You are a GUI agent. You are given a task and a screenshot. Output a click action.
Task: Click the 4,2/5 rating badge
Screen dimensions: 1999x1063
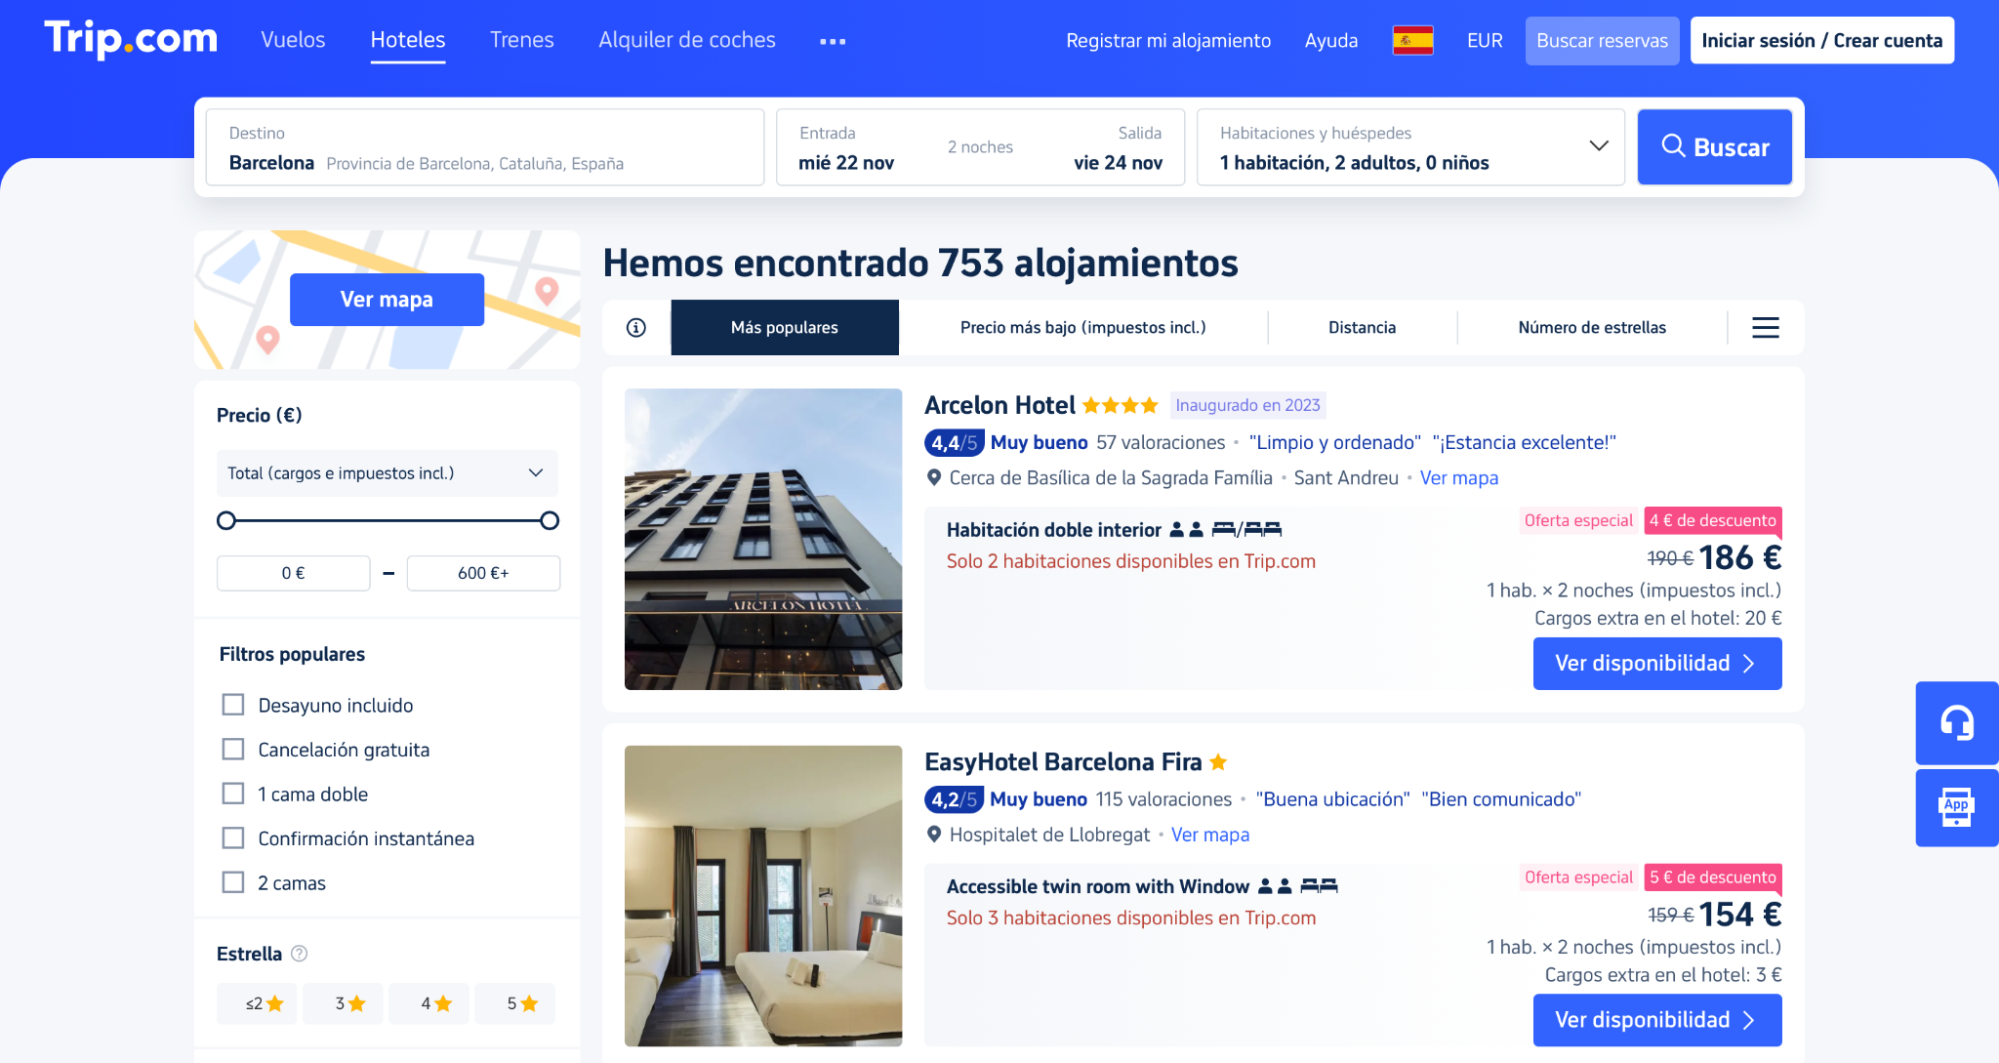tap(954, 799)
